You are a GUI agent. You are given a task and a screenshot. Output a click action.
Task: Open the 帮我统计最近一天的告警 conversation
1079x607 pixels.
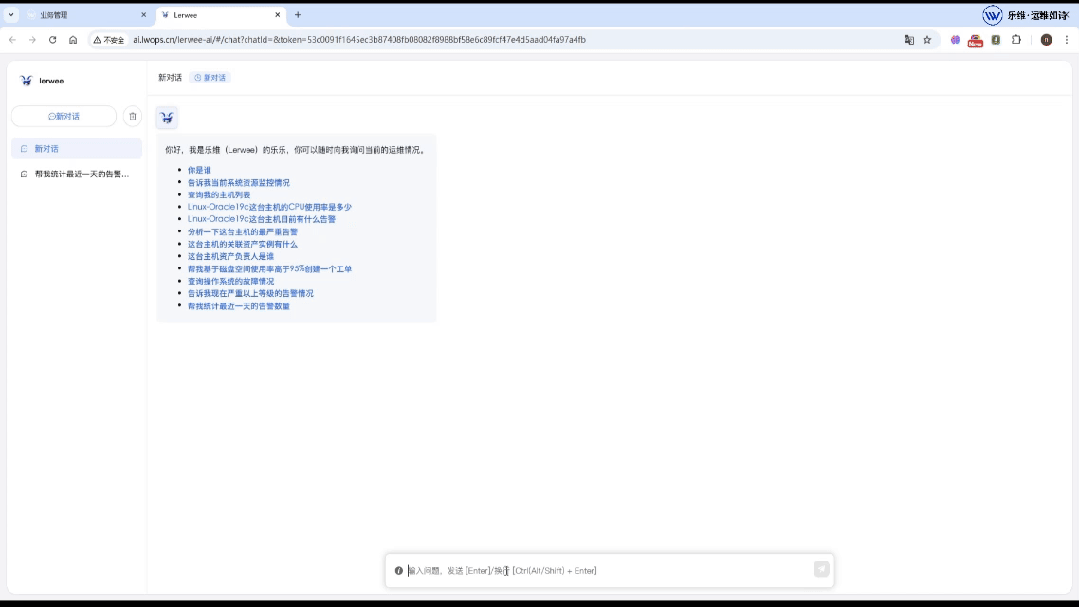pyautogui.click(x=76, y=174)
